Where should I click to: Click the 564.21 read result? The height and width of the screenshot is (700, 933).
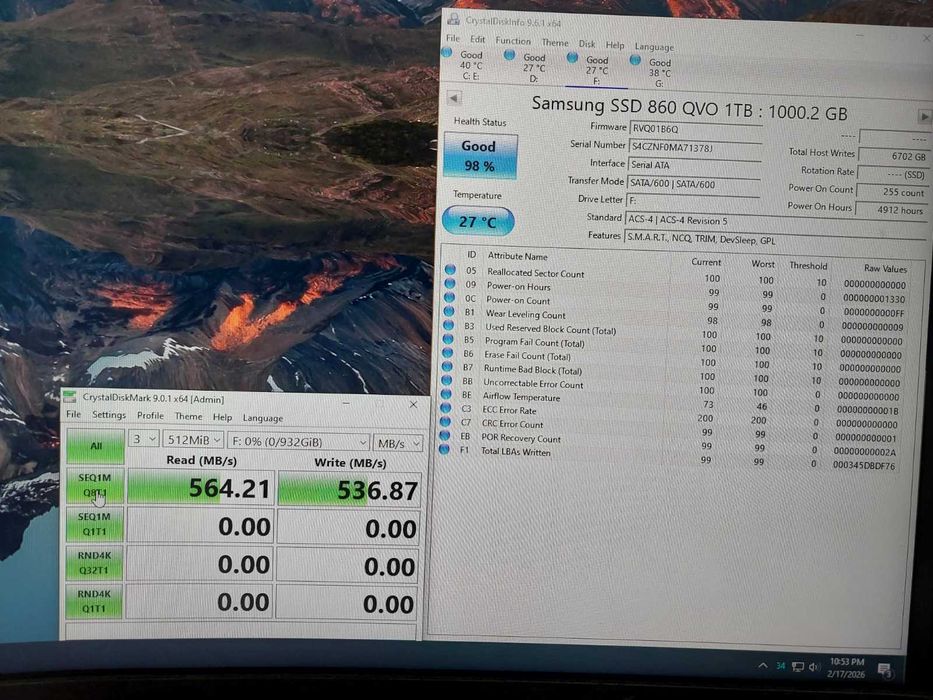(x=201, y=488)
